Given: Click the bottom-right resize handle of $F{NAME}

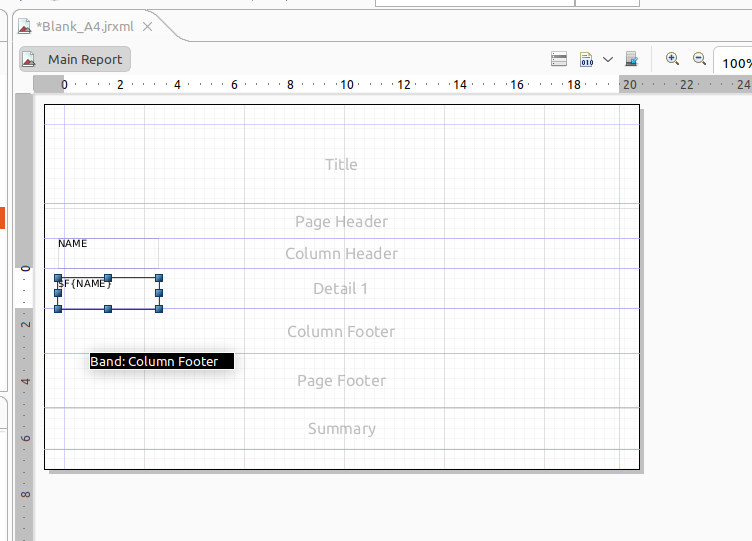Looking at the screenshot, I should click(x=159, y=308).
